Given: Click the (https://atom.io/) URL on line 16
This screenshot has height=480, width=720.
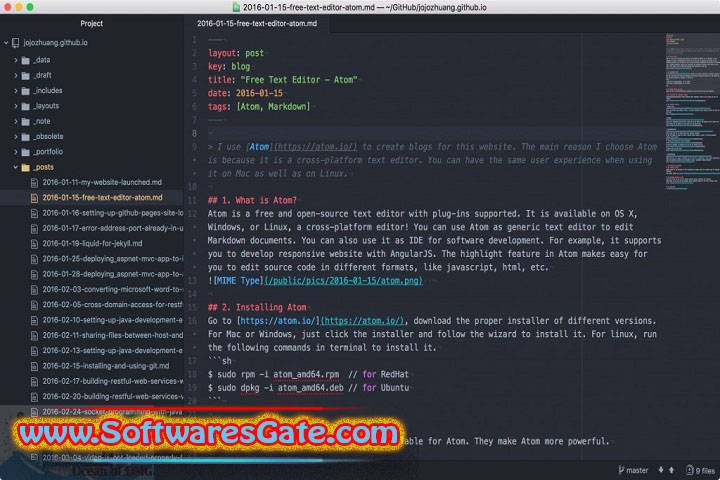Looking at the screenshot, I should [x=362, y=321].
